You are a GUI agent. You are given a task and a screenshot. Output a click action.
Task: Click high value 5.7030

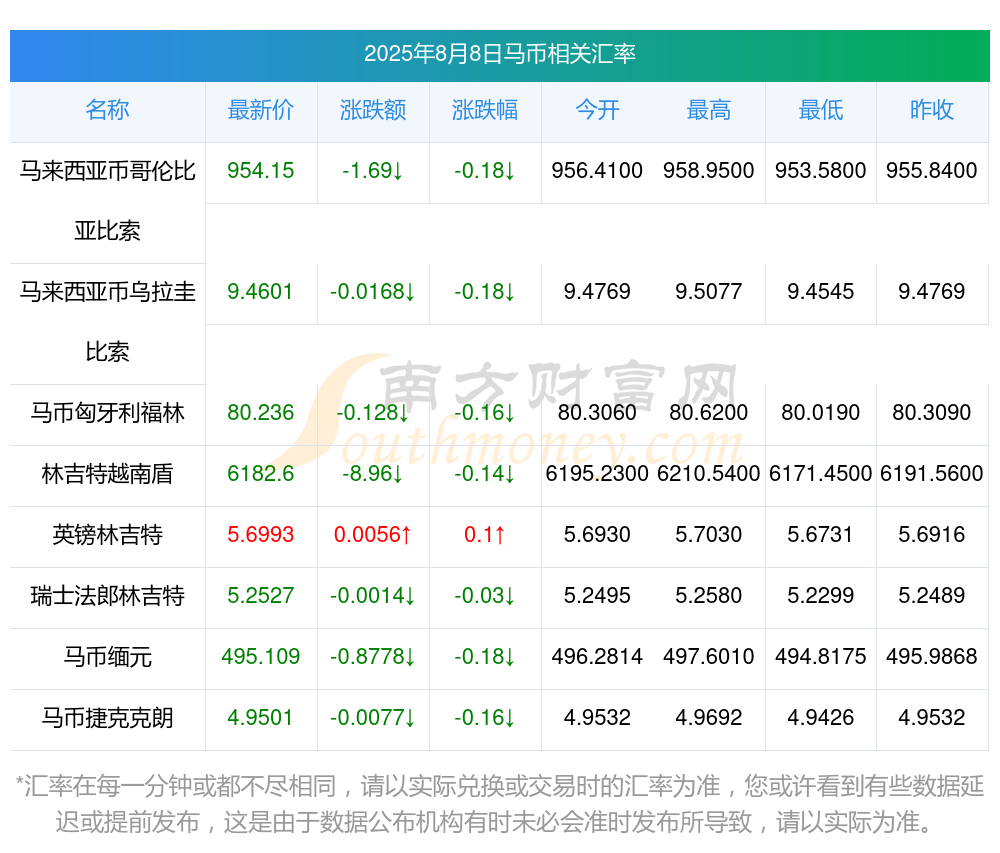[x=709, y=535]
